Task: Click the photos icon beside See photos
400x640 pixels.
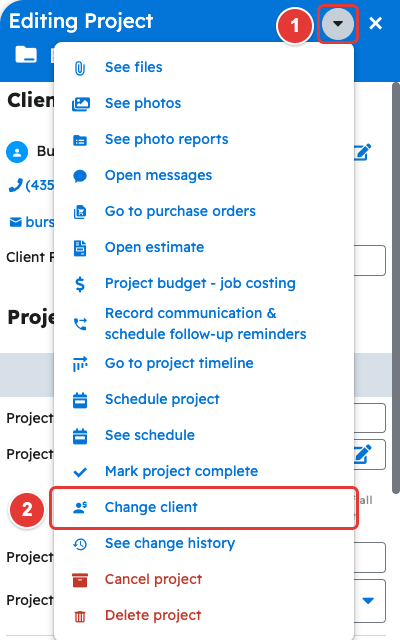Action: [x=80, y=104]
